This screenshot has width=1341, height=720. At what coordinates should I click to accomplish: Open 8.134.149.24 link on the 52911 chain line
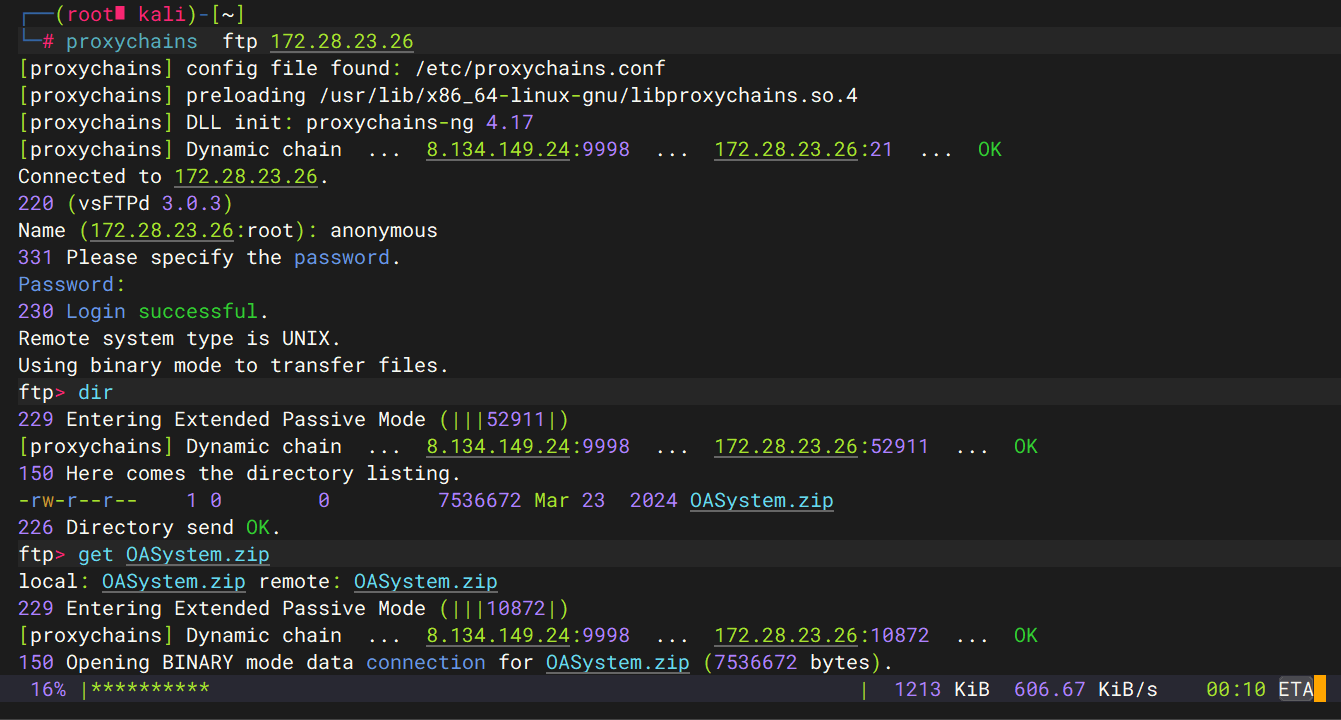point(498,447)
